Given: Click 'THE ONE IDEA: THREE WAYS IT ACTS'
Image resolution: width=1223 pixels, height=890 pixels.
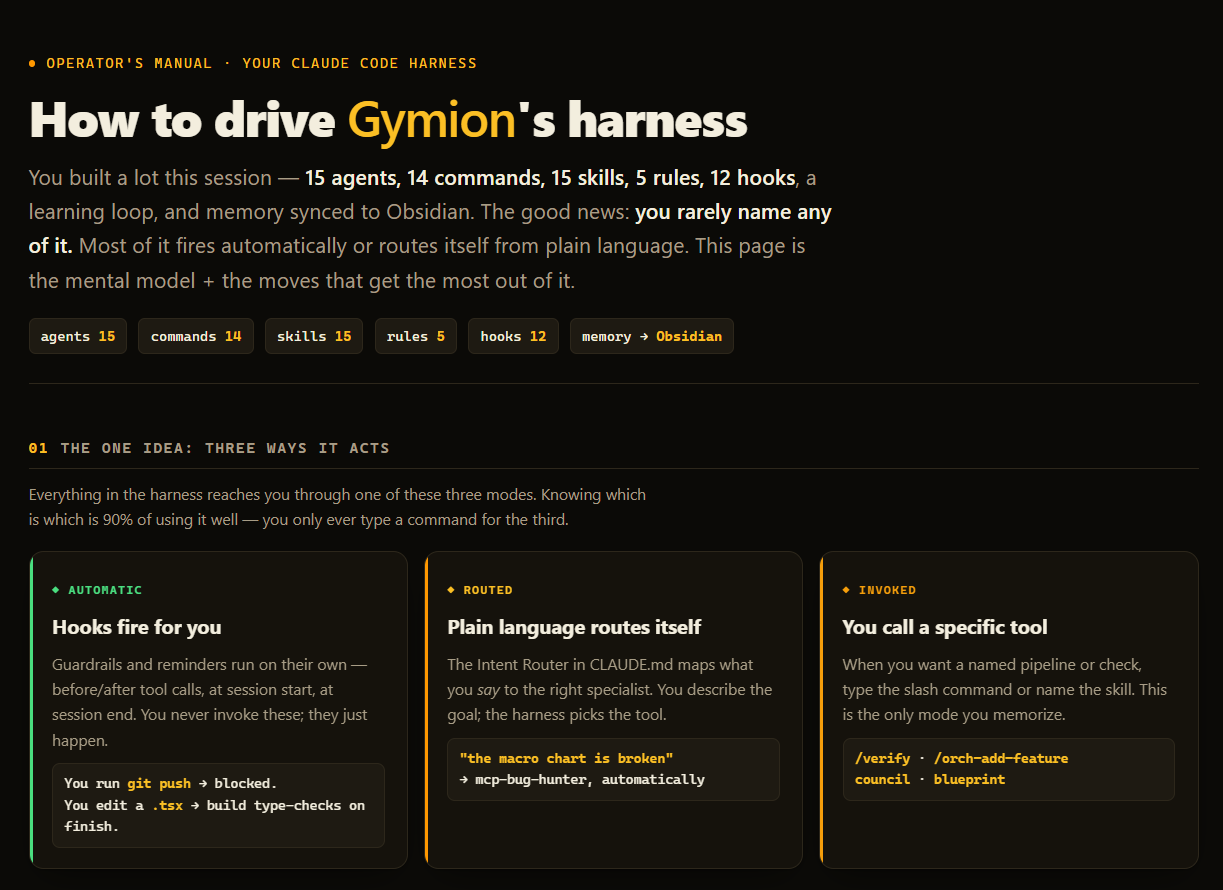Looking at the screenshot, I should (x=225, y=448).
